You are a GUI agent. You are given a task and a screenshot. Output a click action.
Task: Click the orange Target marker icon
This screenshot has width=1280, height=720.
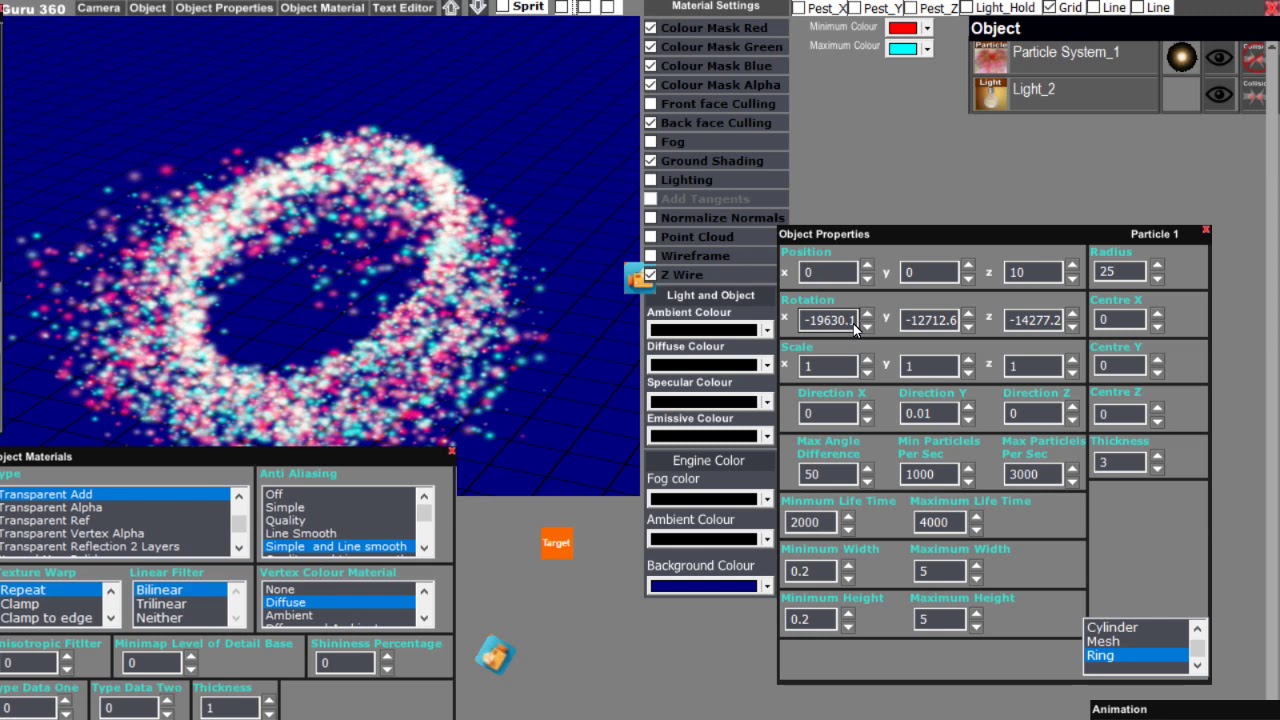coord(557,543)
